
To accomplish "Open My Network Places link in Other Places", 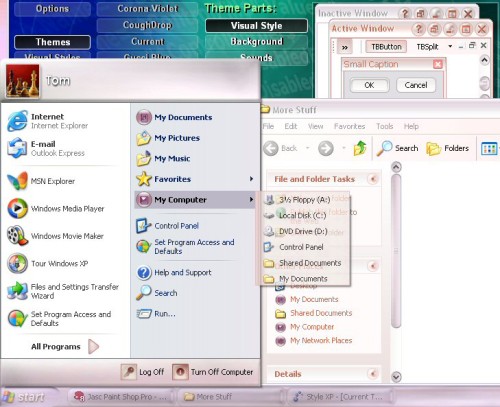I will coord(321,340).
